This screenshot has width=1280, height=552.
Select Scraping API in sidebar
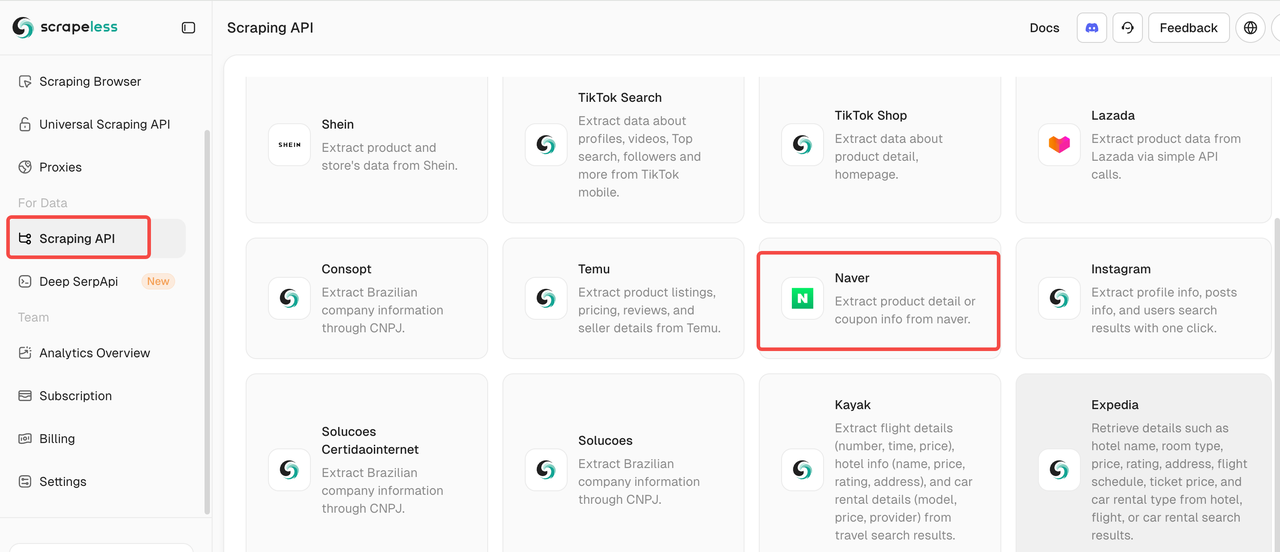pyautogui.click(x=96, y=239)
